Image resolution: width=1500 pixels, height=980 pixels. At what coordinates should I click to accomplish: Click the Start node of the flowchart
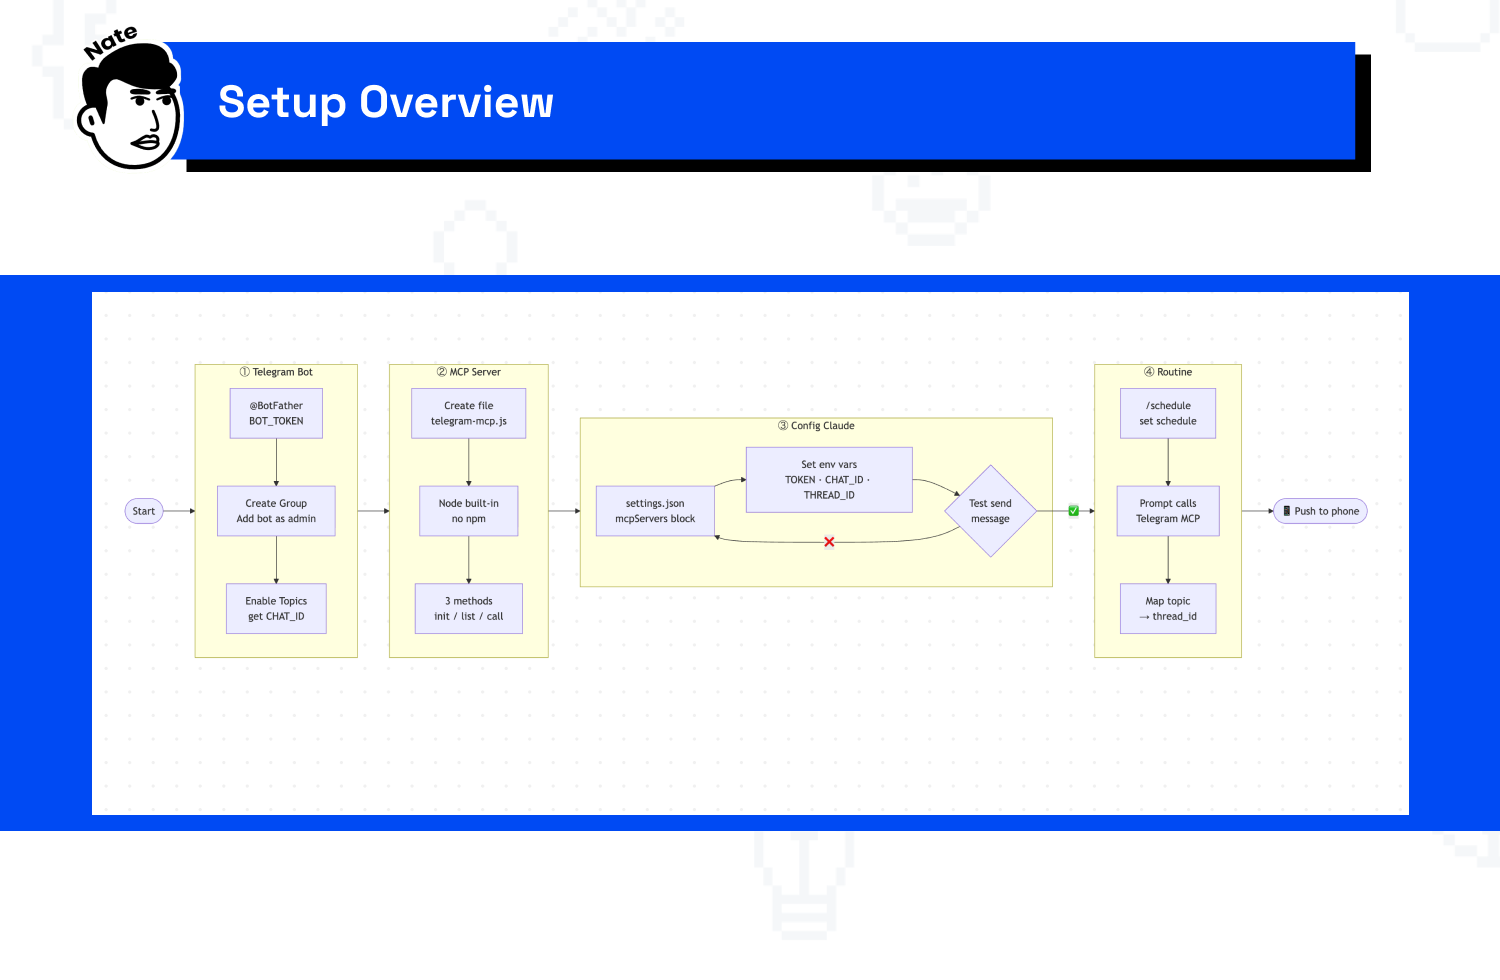[x=144, y=511]
